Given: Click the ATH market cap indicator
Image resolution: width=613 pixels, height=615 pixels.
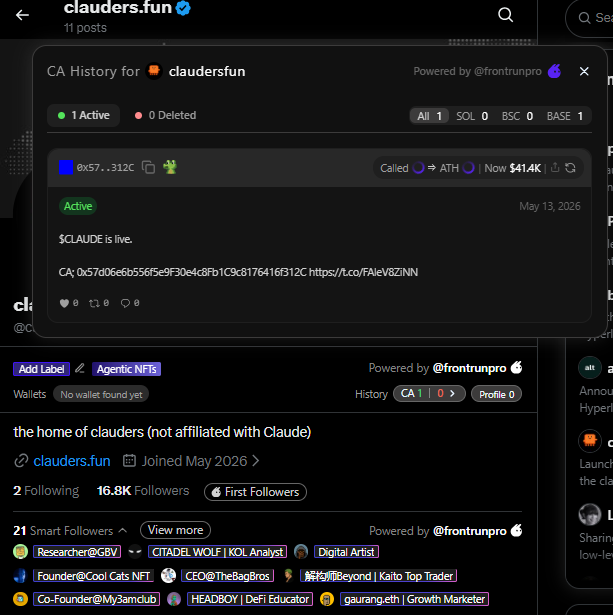Looking at the screenshot, I should coord(457,168).
